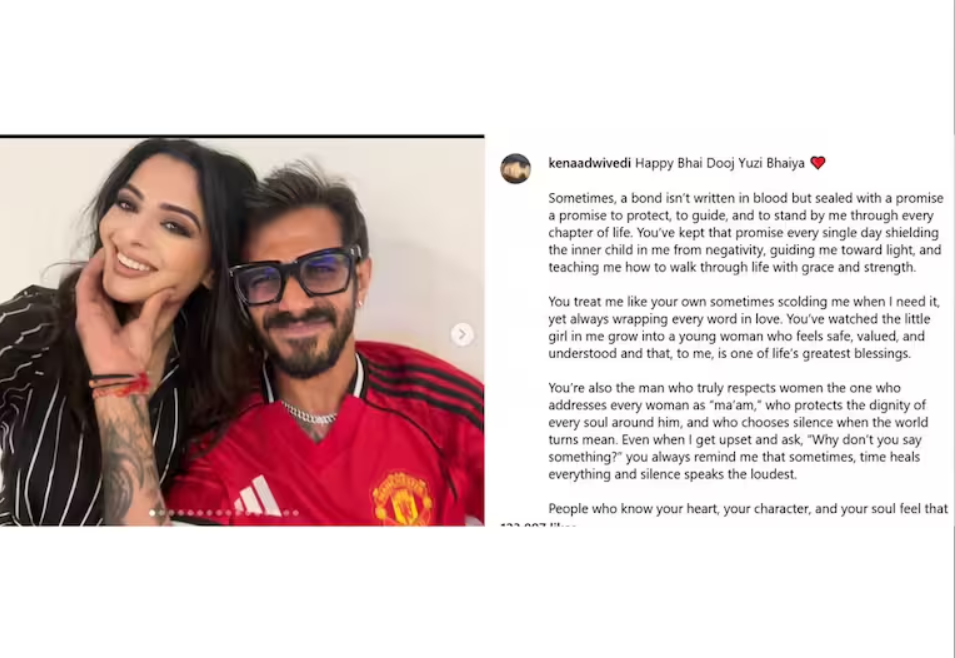Click the vertical scrollbar at right edge
Viewport: 955px width, 658px height.
coord(953,329)
